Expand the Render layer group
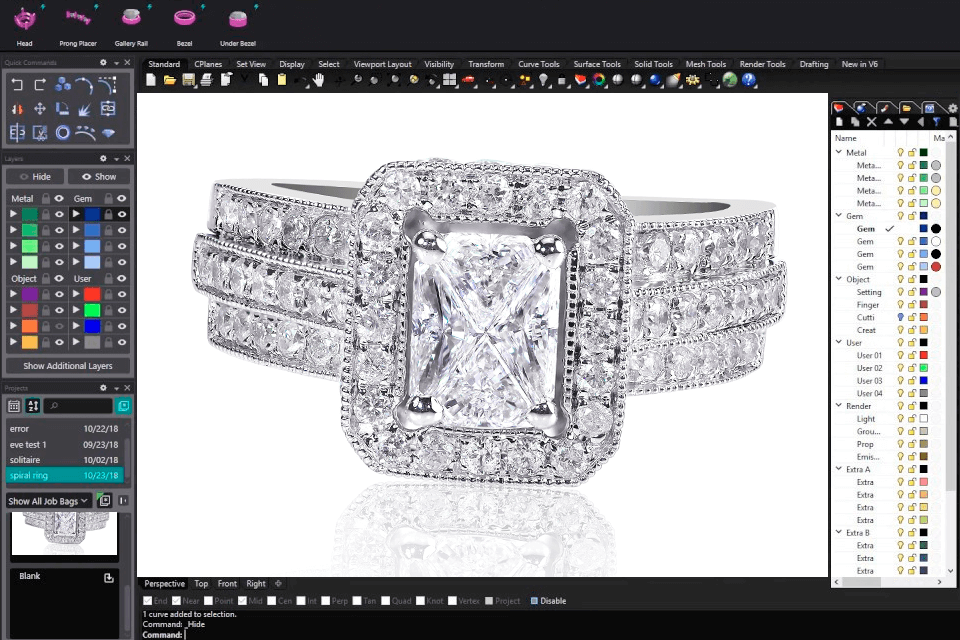This screenshot has height=640, width=960. (x=839, y=406)
